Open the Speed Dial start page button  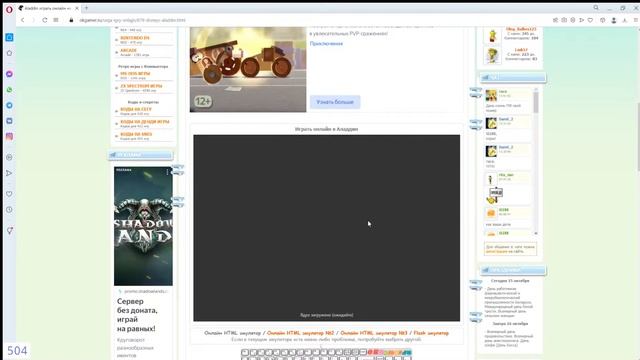point(56,20)
